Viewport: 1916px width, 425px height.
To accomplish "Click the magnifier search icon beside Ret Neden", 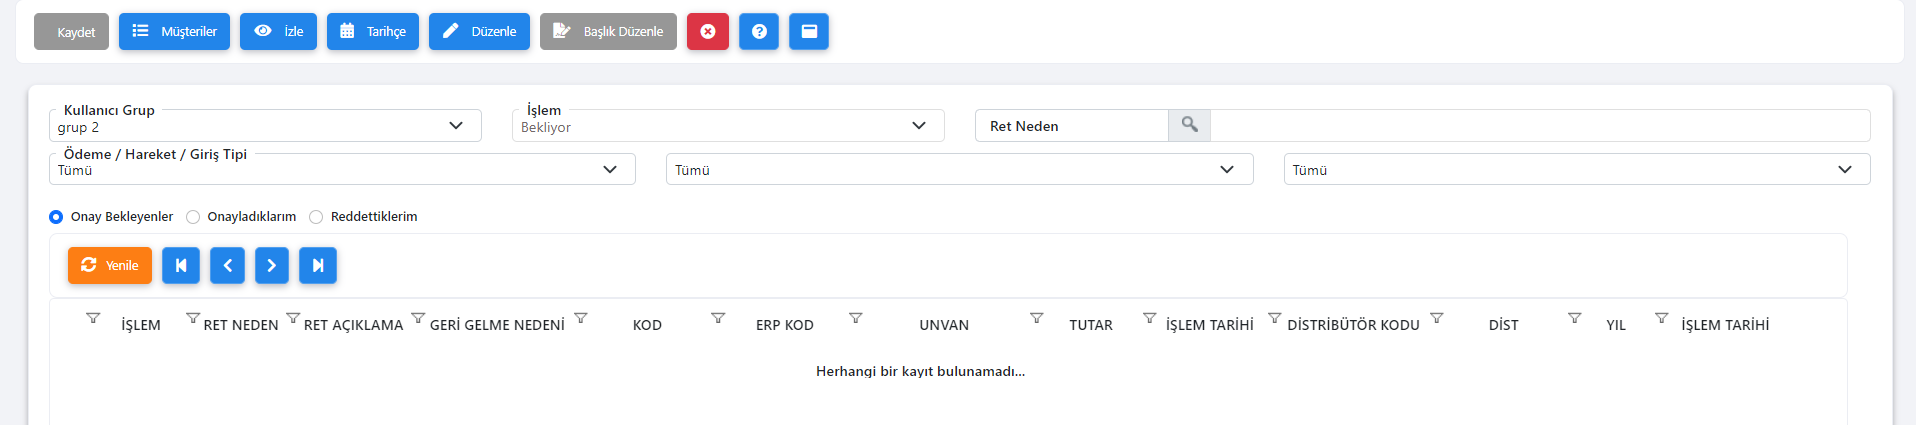I will coord(1189,125).
